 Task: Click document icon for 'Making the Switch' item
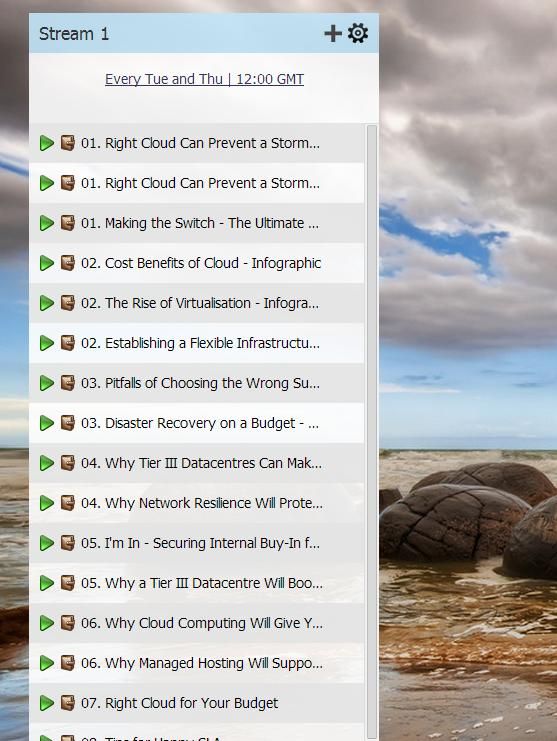[x=68, y=223]
